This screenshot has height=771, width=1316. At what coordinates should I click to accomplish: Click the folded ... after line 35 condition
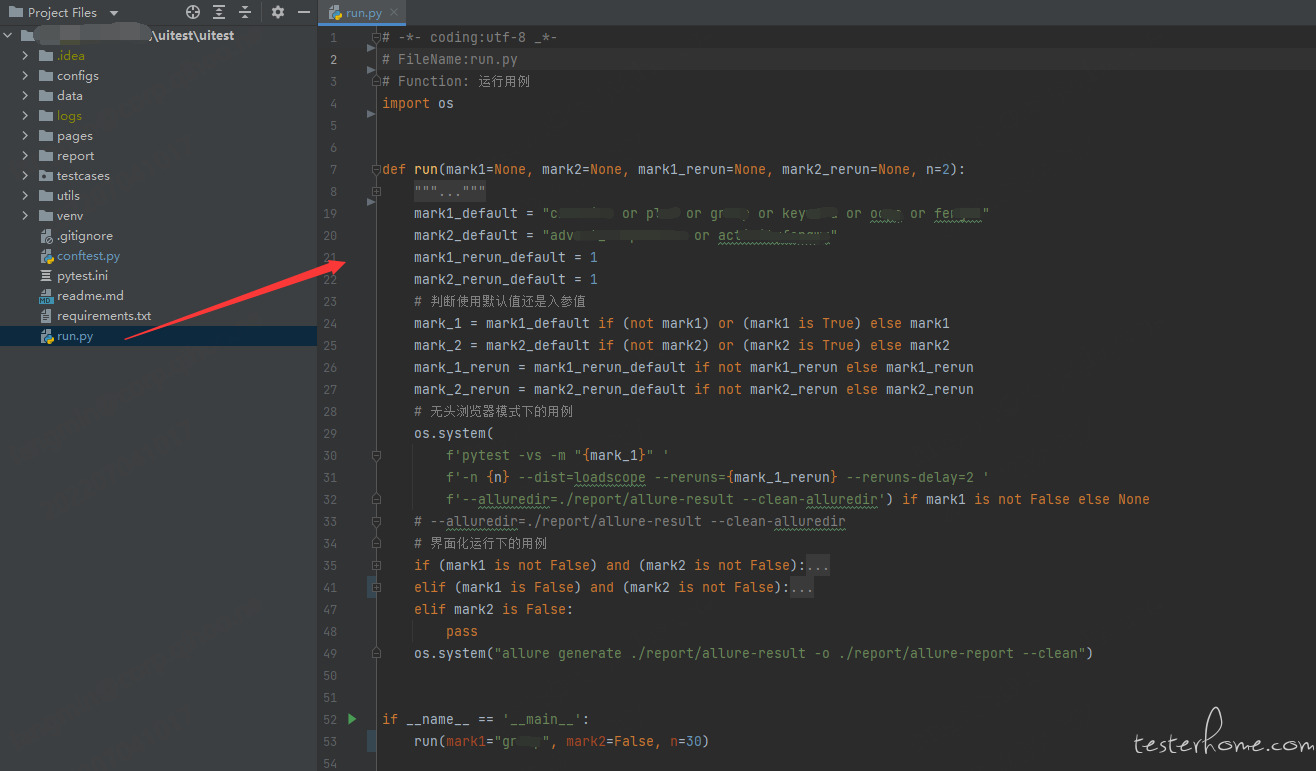tap(818, 565)
